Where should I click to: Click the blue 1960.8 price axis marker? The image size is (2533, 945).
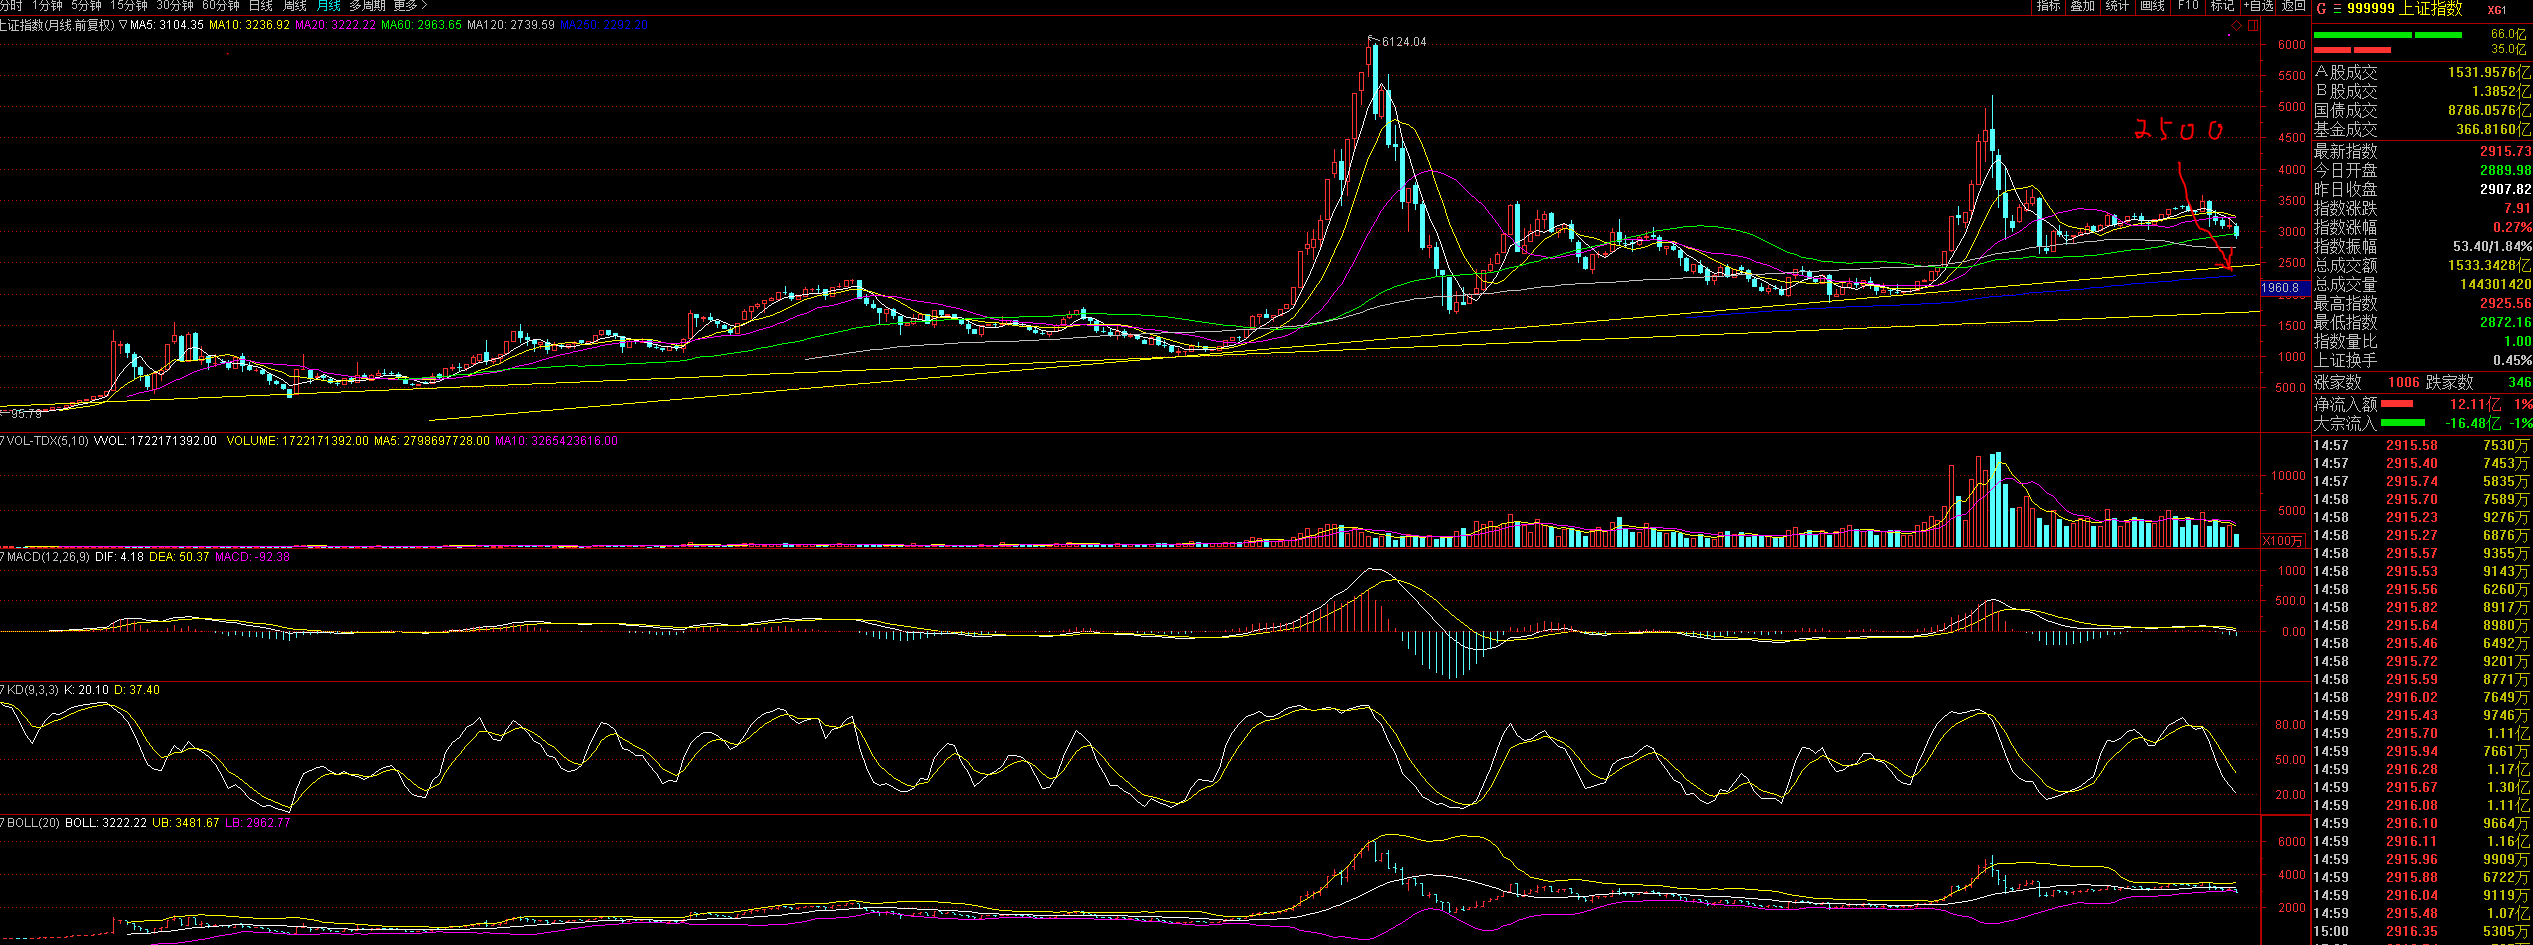point(2283,288)
